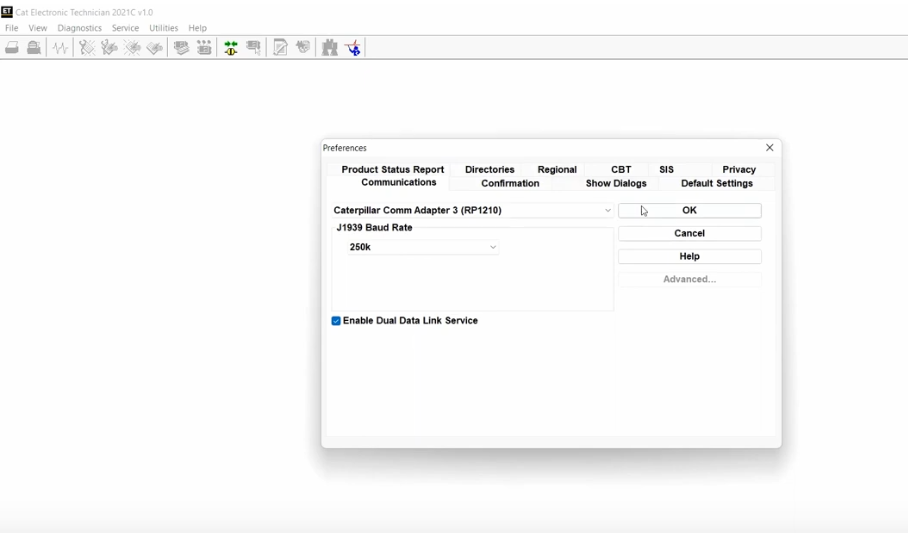Screen dimensions: 908x533
Task: Switch to the Product Status Report tab
Action: click(393, 170)
